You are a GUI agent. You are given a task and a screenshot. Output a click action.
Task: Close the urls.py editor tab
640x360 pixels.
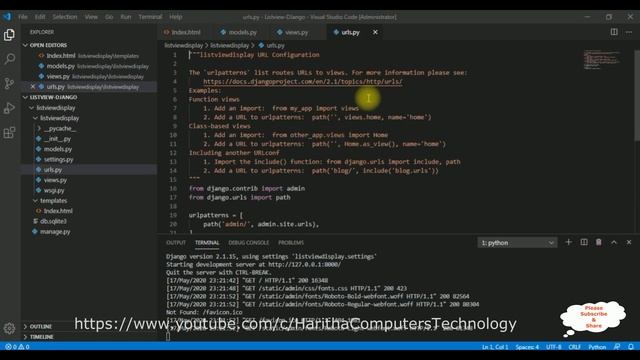point(375,32)
